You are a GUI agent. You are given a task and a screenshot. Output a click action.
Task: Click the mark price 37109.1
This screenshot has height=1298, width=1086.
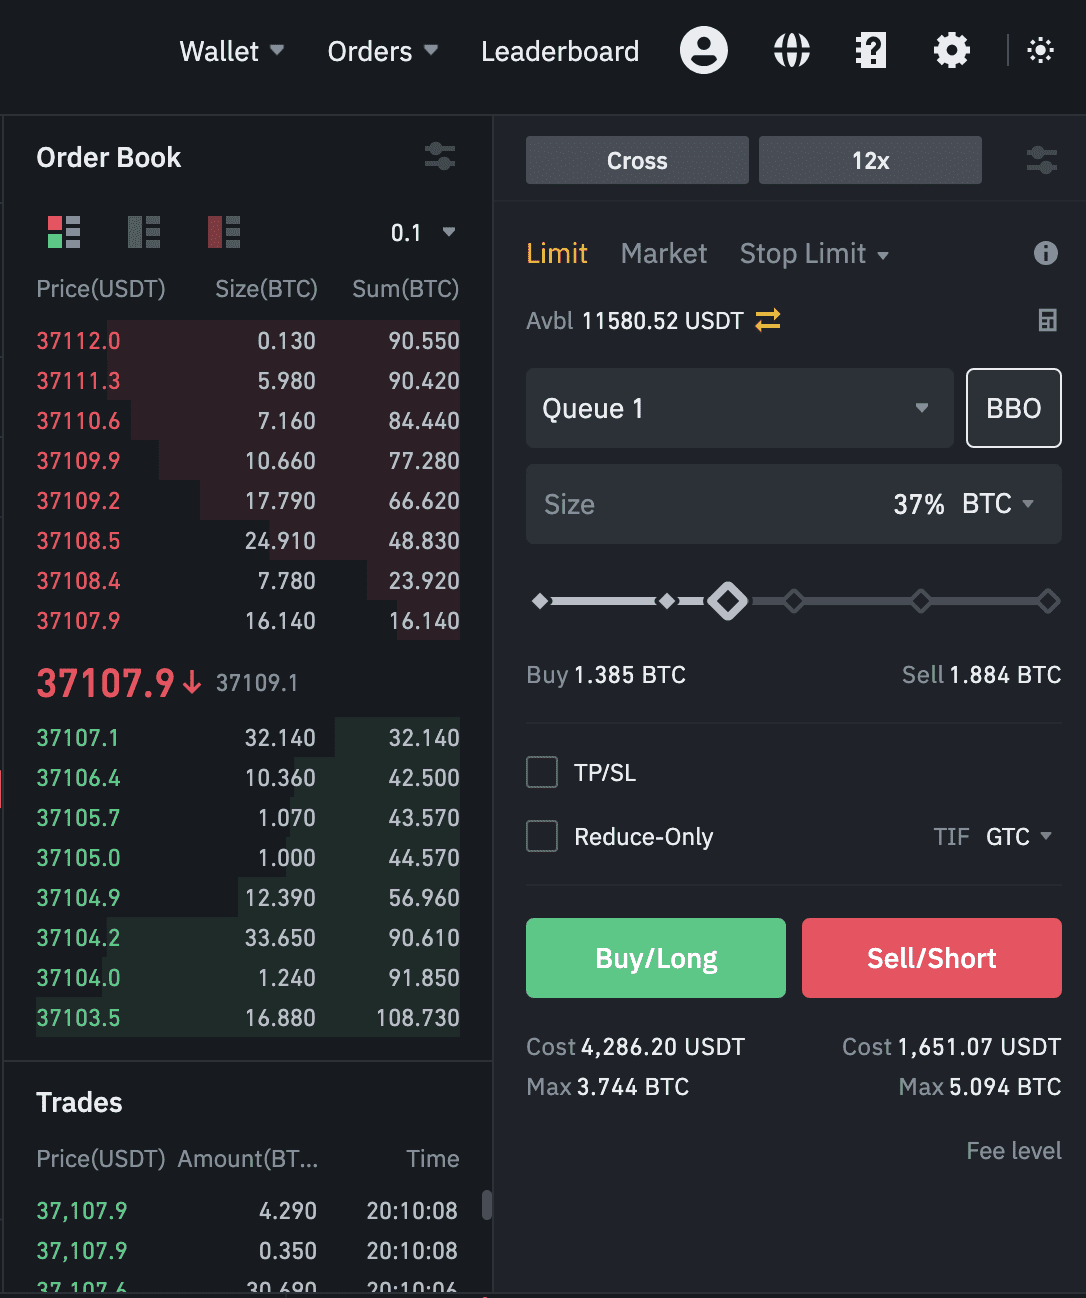(257, 683)
